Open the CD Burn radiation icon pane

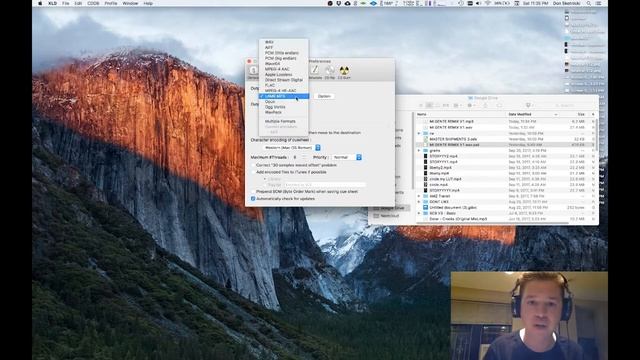tap(344, 72)
